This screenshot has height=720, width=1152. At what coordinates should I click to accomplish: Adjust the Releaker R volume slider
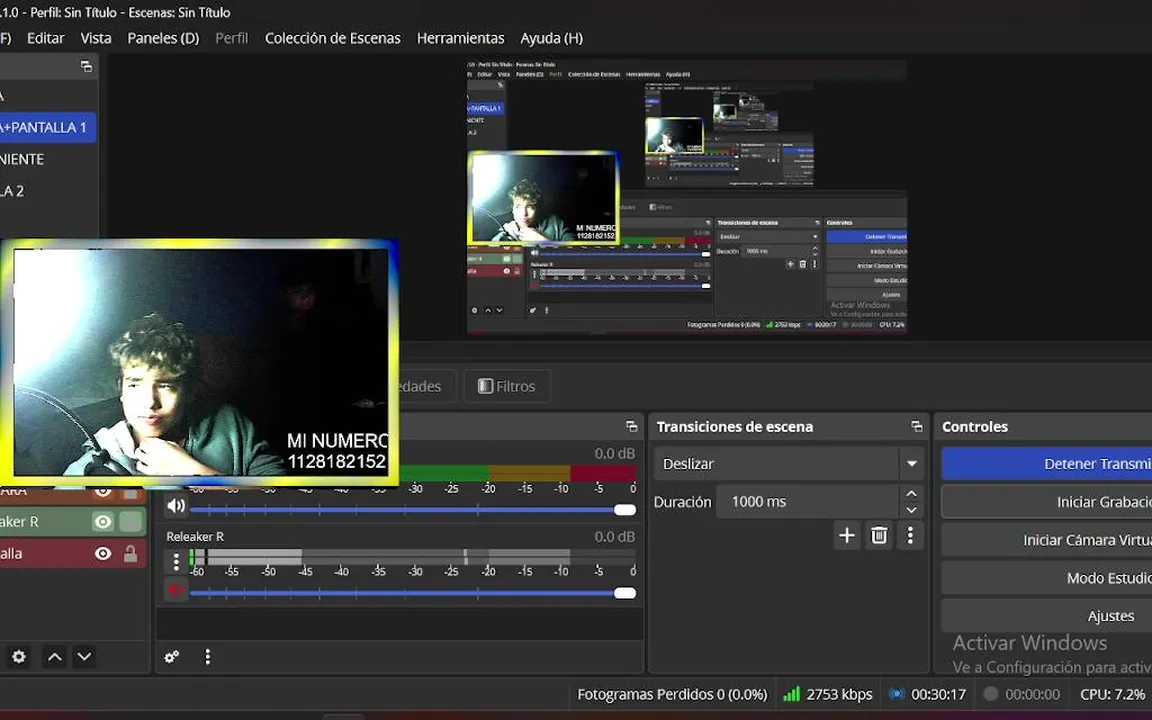pos(413,593)
